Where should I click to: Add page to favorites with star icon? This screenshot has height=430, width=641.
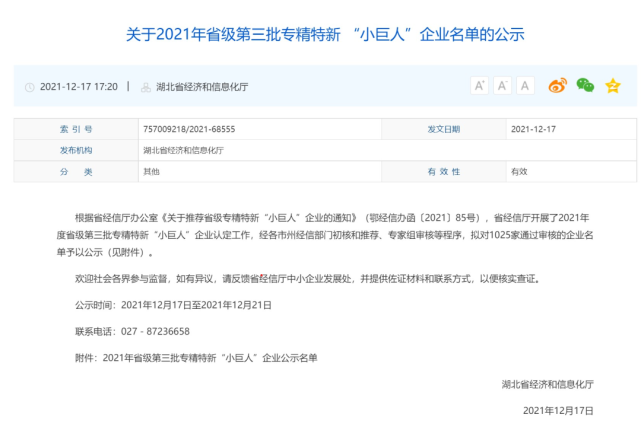point(612,86)
